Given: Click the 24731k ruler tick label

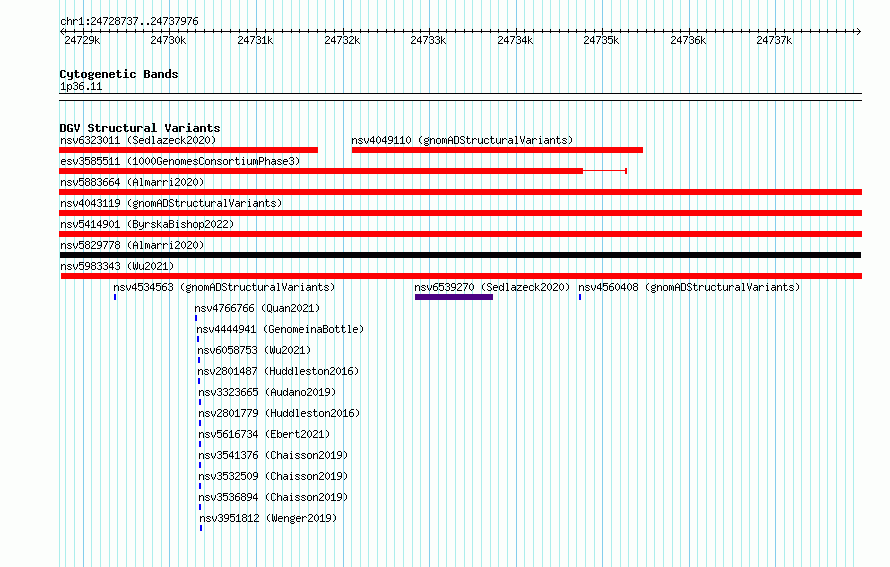Looking at the screenshot, I should (255, 40).
